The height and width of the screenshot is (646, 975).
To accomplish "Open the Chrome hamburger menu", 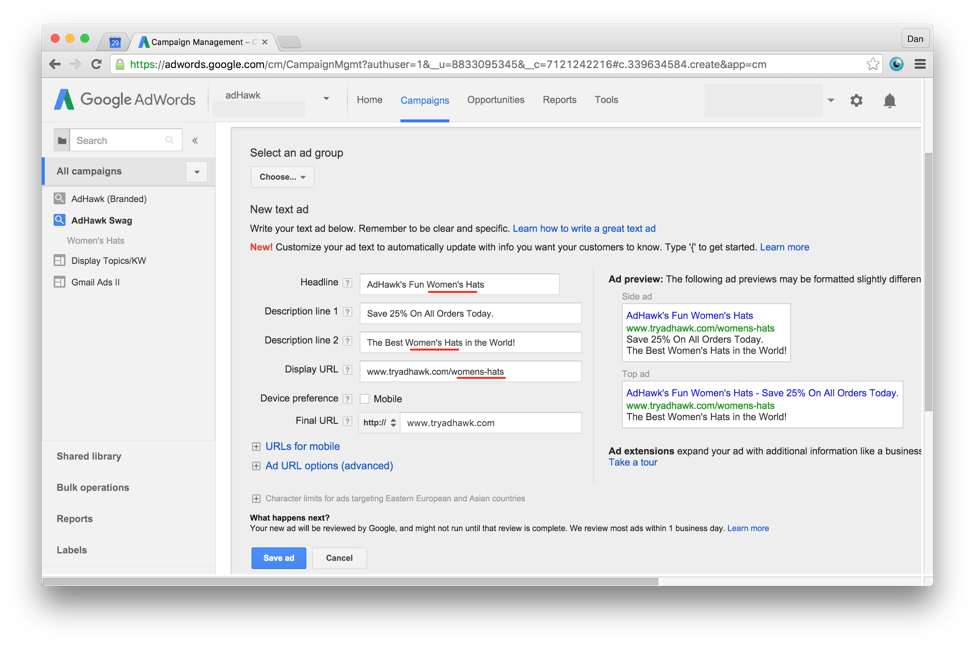I will (x=920, y=64).
